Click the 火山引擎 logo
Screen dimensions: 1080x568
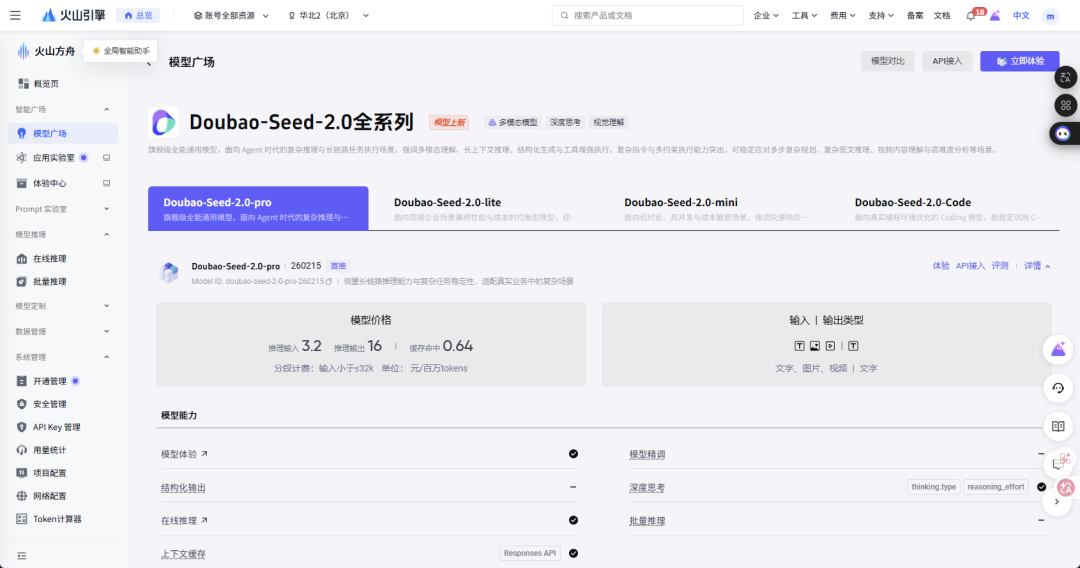(x=73, y=15)
